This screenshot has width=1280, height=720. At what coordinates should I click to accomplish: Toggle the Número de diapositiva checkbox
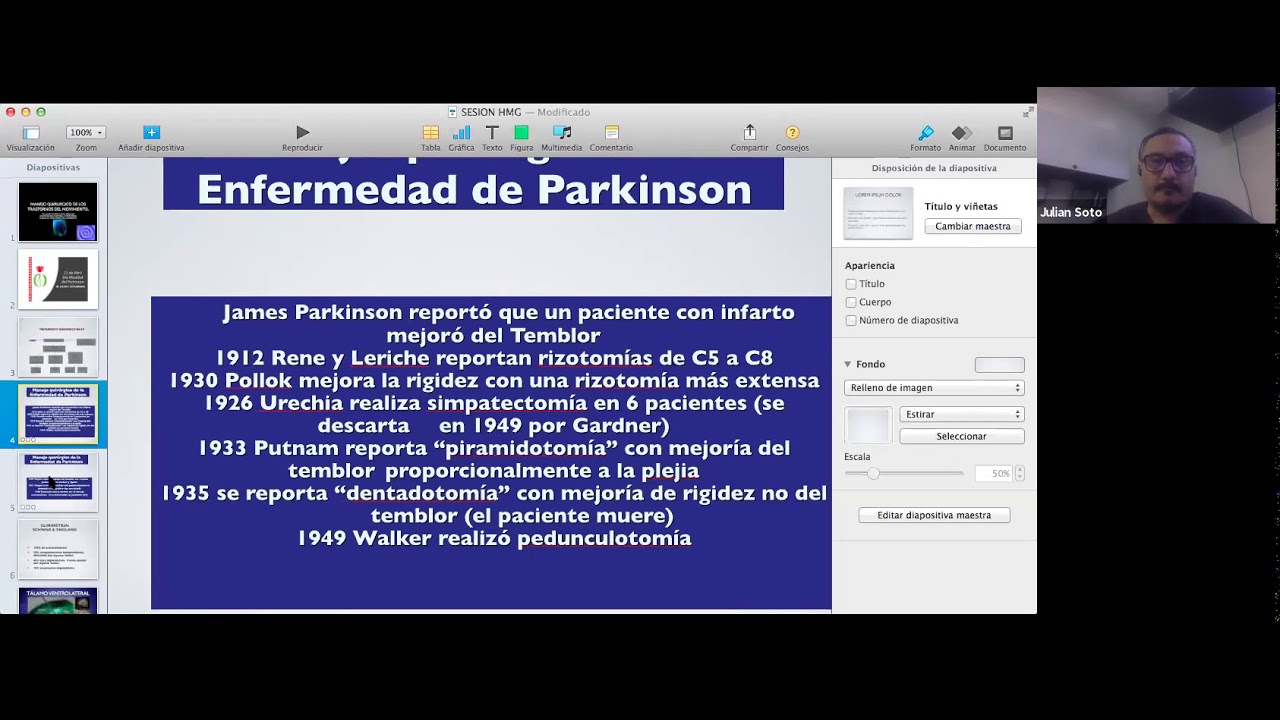[x=851, y=320]
